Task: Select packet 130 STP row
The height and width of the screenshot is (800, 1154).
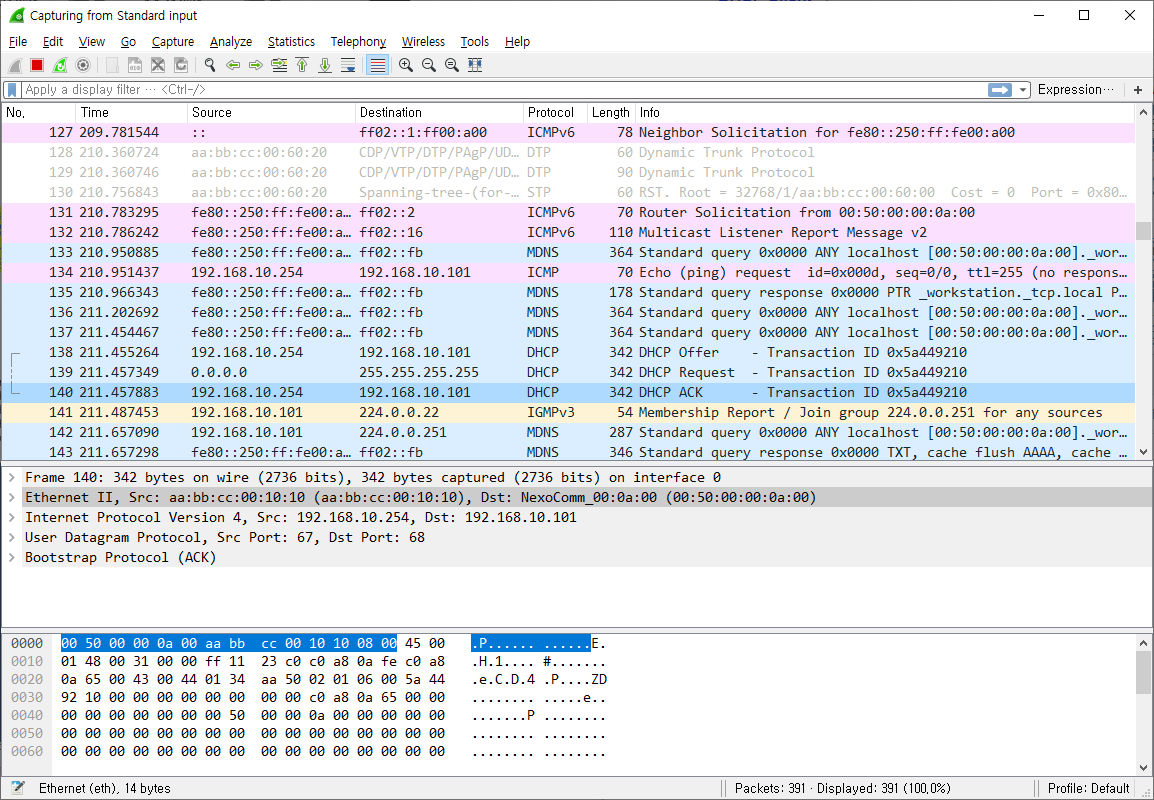Action: (x=569, y=192)
